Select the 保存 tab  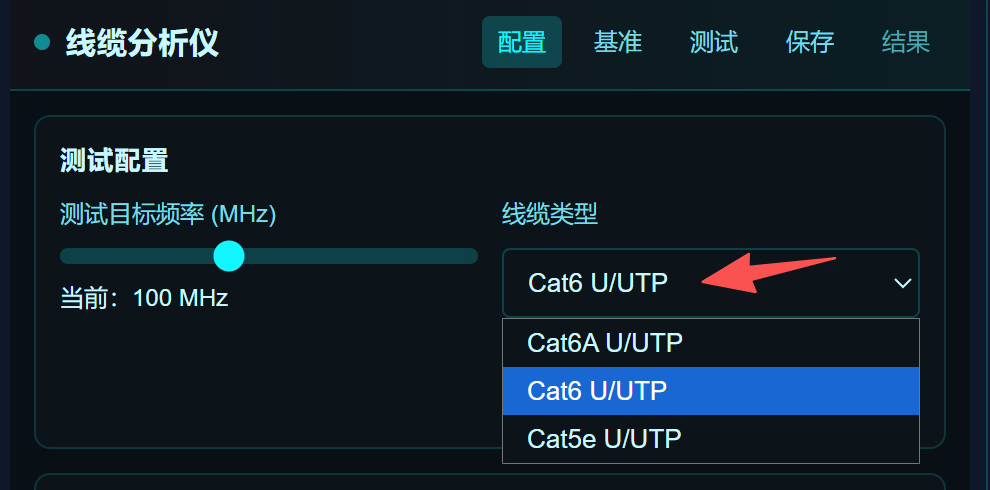click(810, 42)
